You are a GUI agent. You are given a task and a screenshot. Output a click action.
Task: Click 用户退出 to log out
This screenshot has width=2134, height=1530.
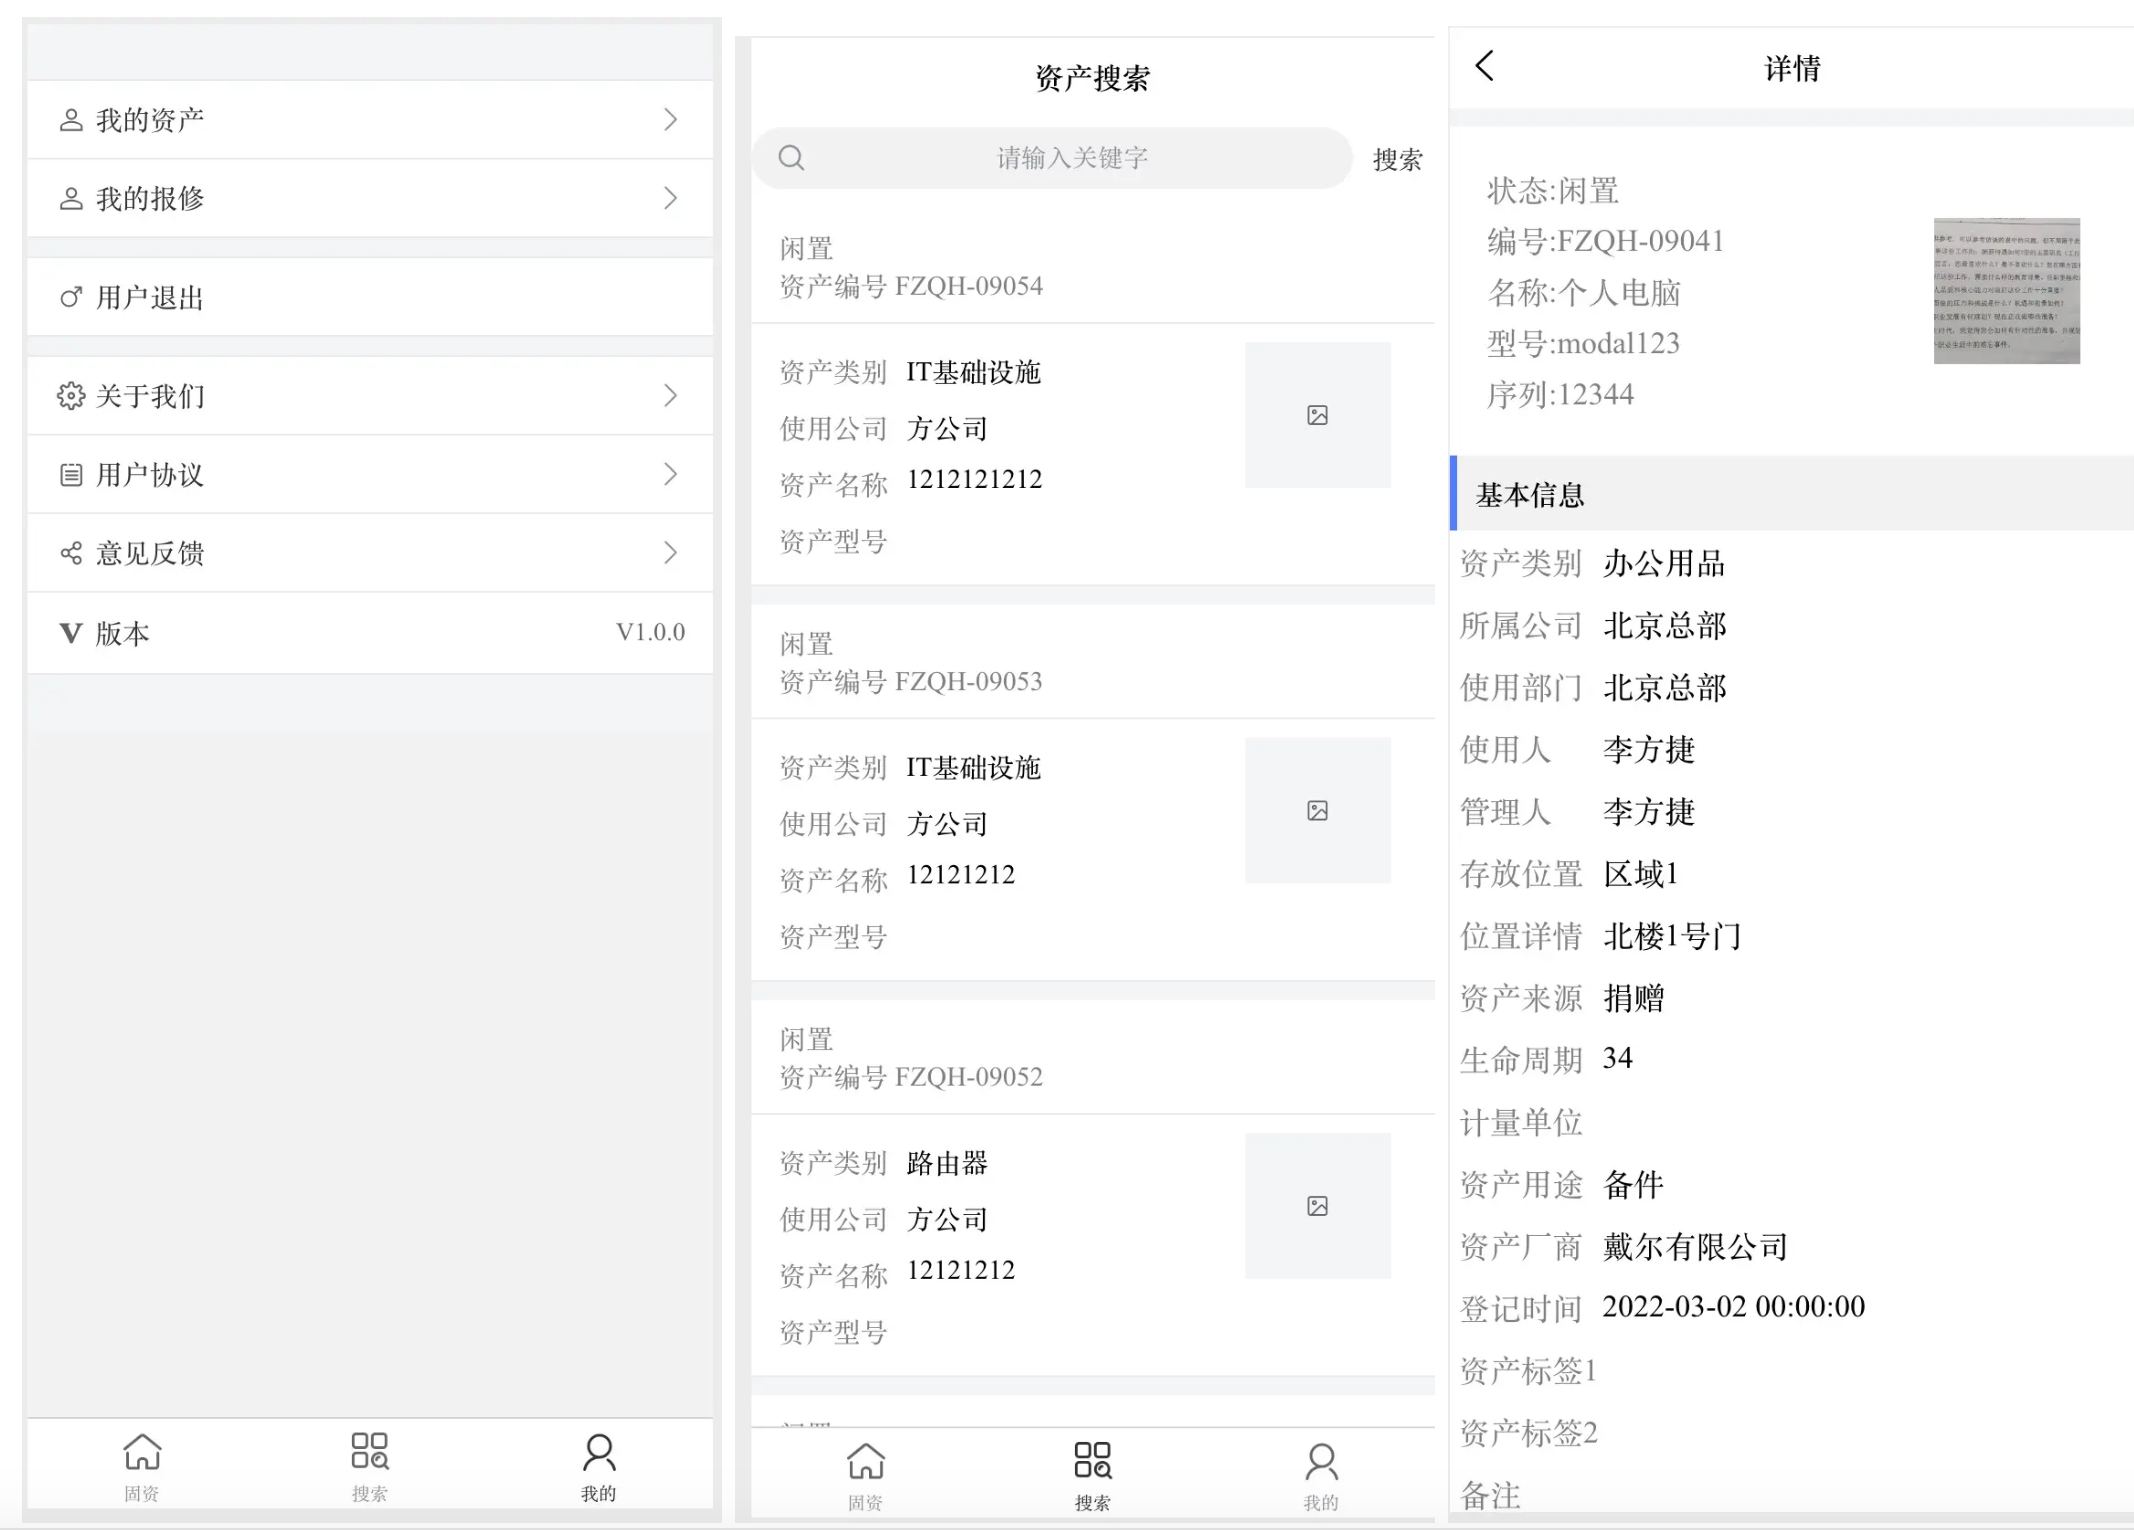(370, 297)
